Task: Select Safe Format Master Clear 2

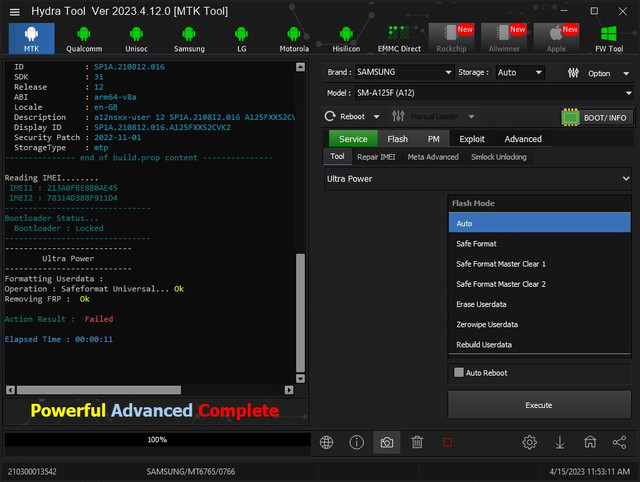Action: (539, 284)
